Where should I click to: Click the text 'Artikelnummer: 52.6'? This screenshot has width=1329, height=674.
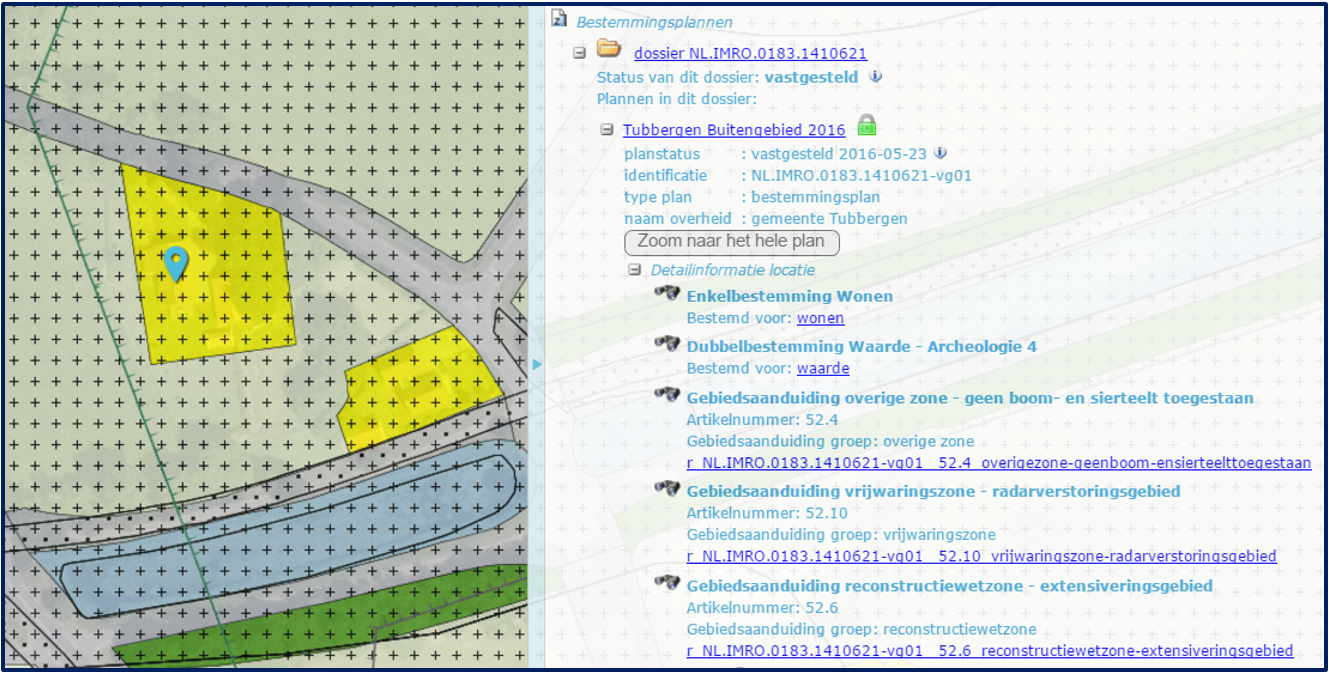coord(763,608)
